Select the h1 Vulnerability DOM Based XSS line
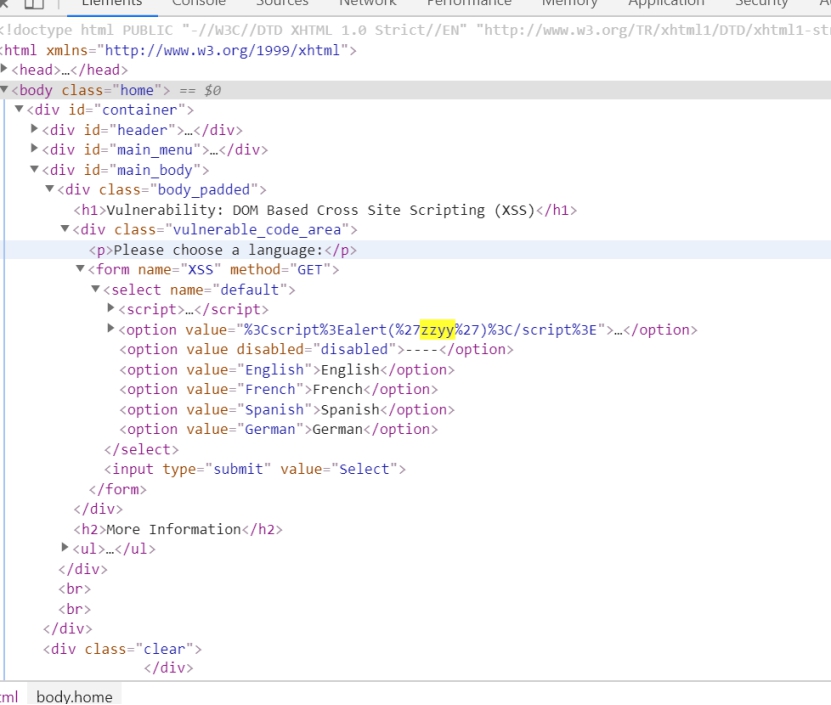Image resolution: width=831 pixels, height=705 pixels. tap(325, 210)
